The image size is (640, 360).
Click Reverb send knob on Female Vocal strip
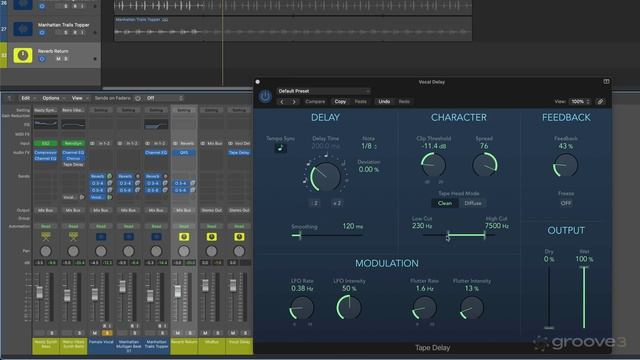[x=109, y=176]
